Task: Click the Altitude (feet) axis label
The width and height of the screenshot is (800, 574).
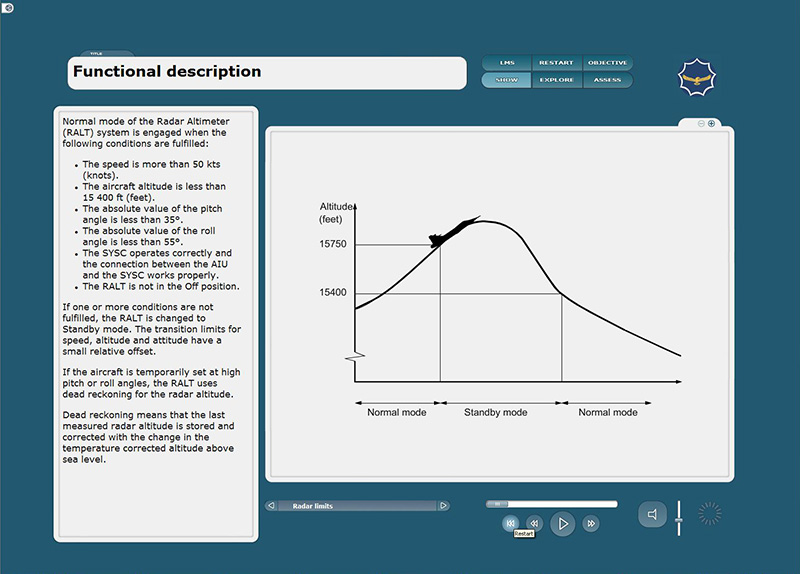Action: (x=336, y=213)
